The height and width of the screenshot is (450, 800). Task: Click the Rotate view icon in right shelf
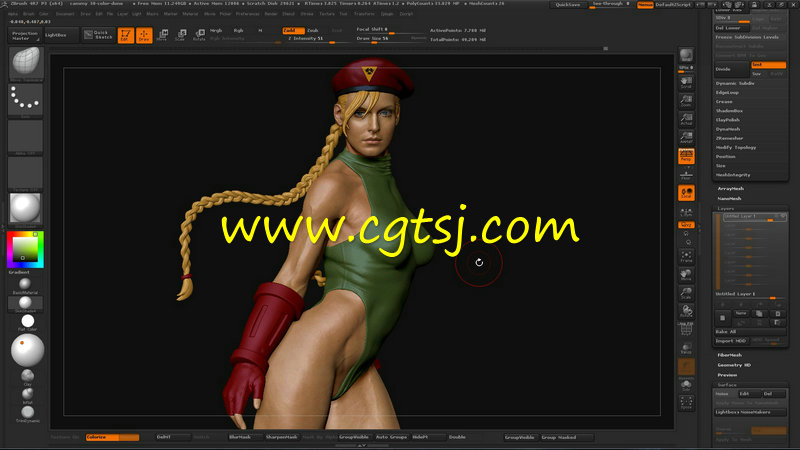686,312
